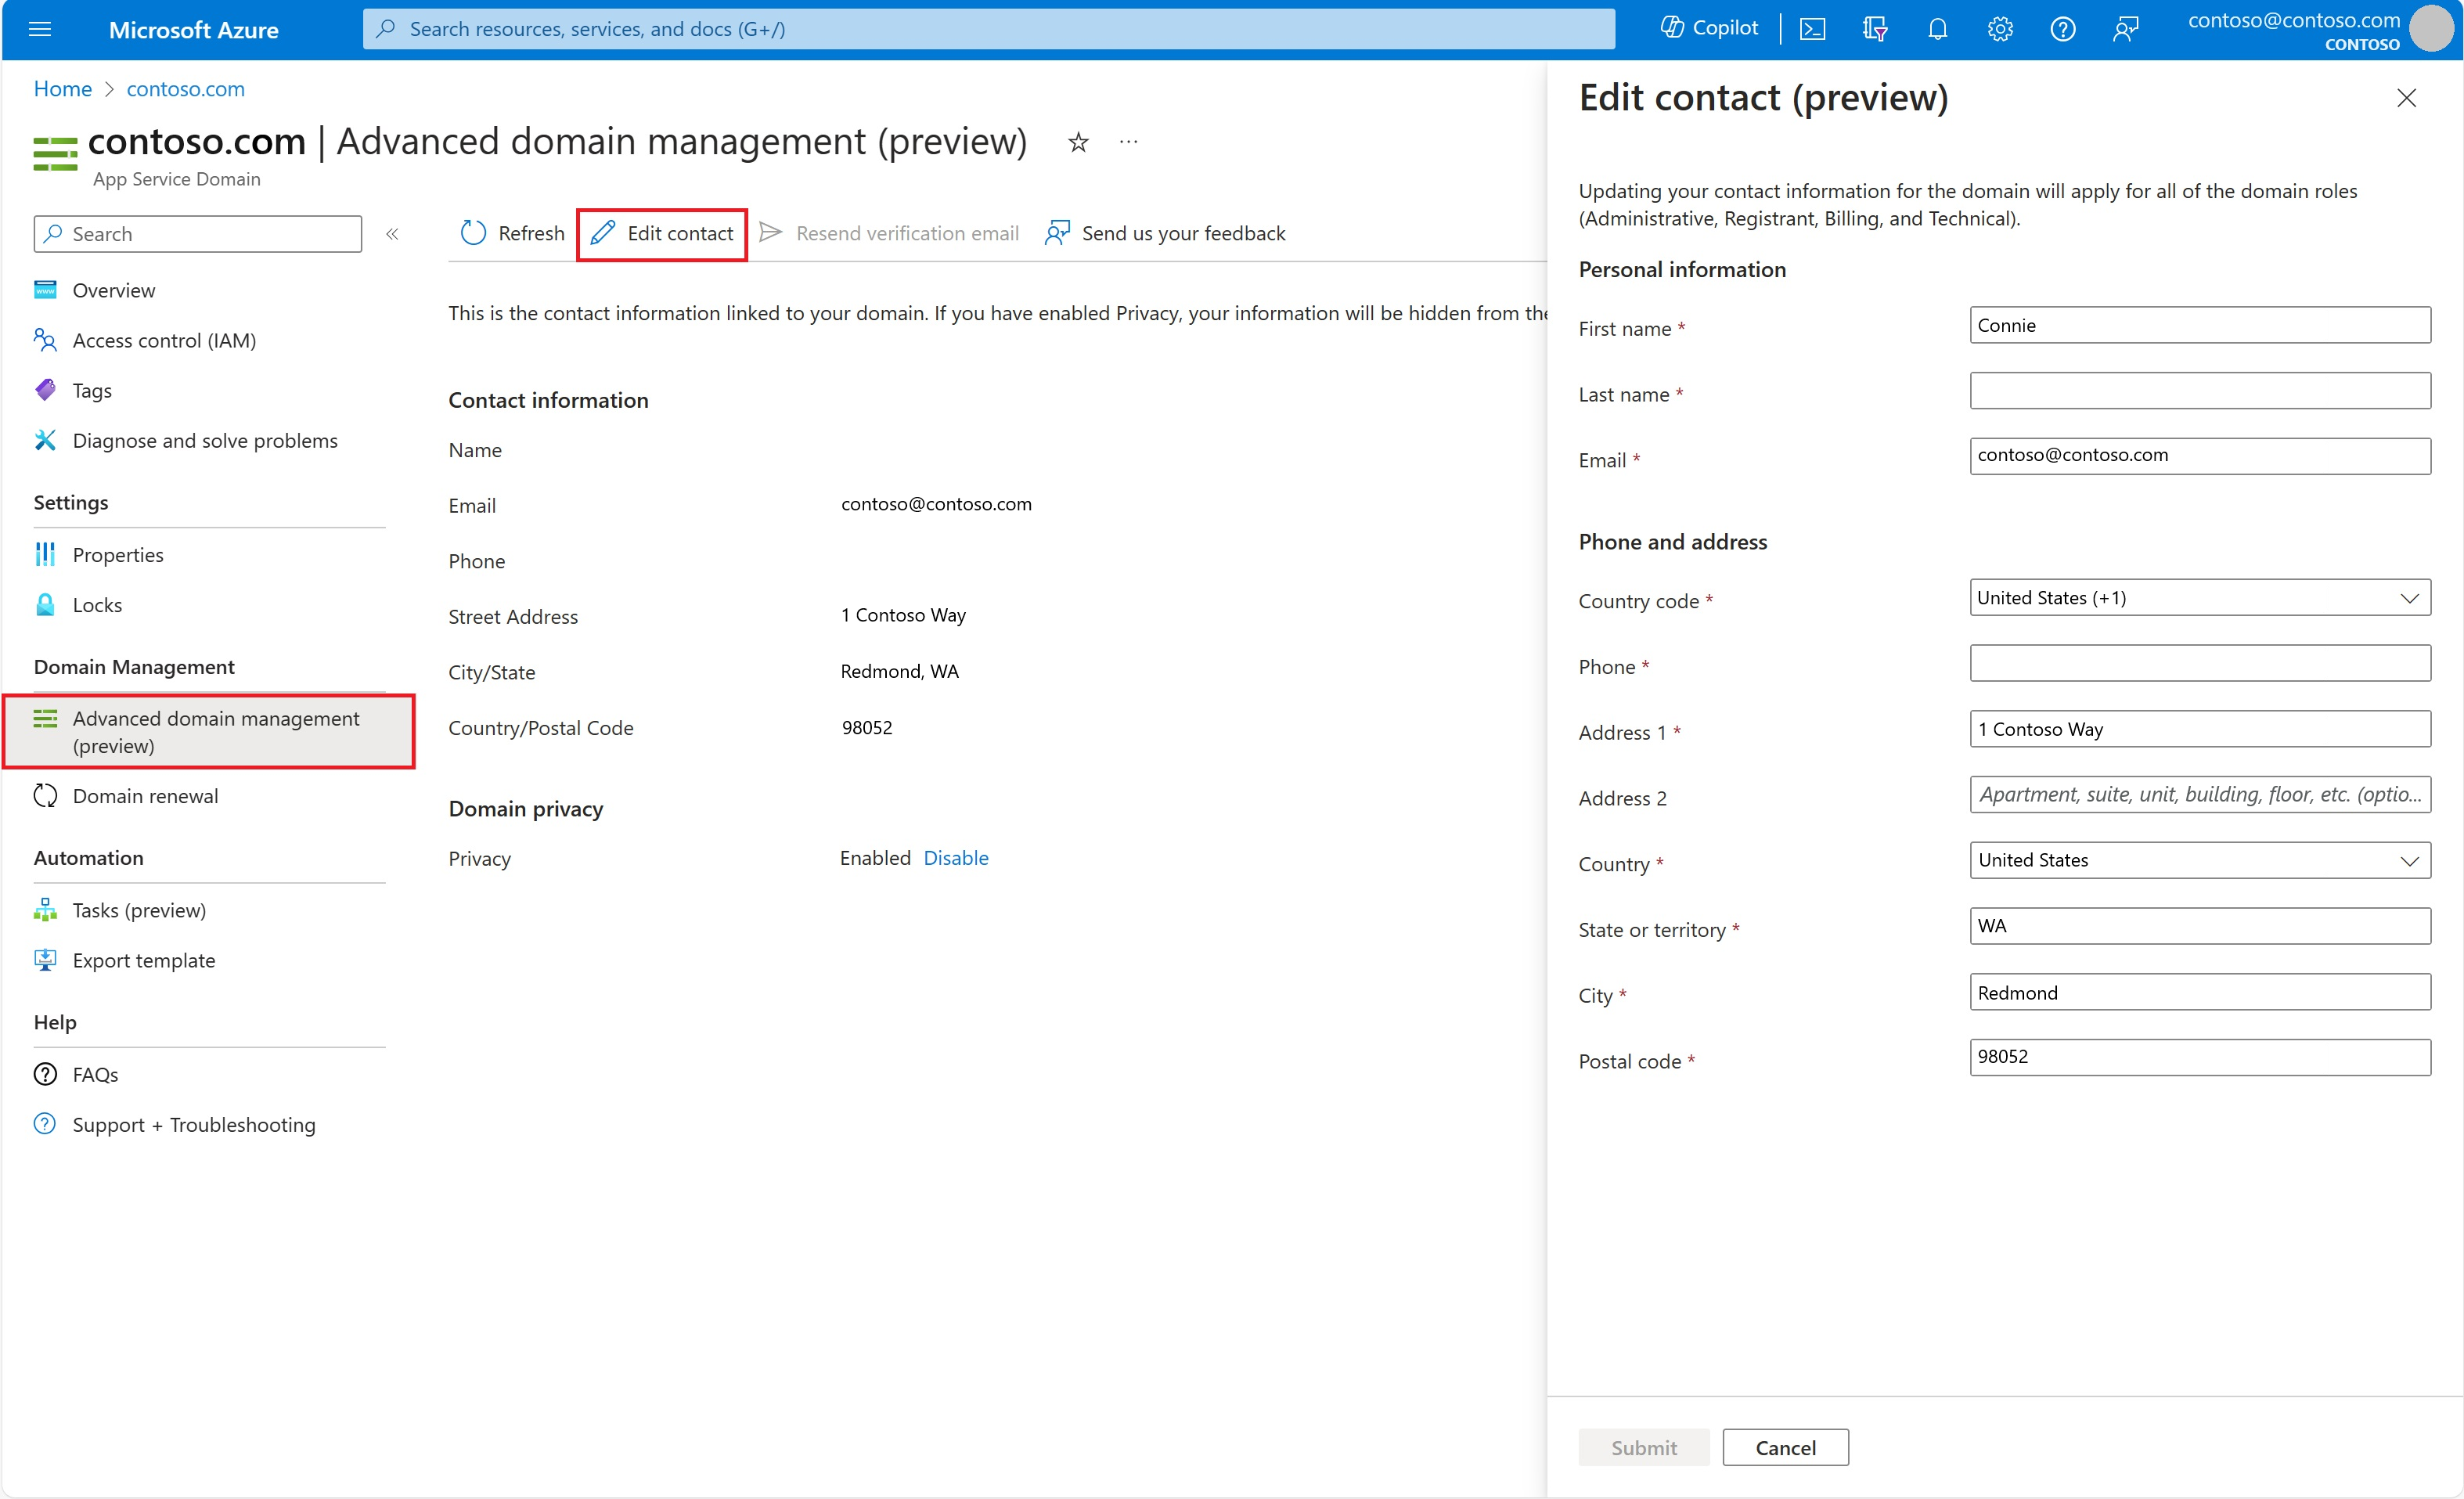Click the Tasks (preview) icon

(48, 910)
